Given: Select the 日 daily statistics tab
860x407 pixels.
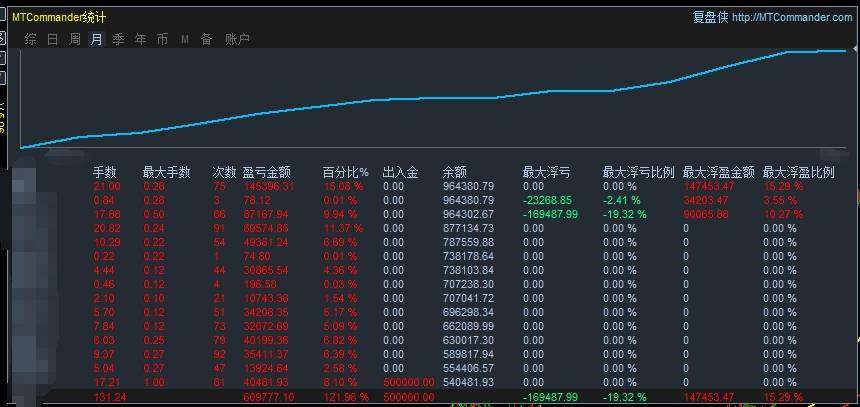Looking at the screenshot, I should pos(52,40).
